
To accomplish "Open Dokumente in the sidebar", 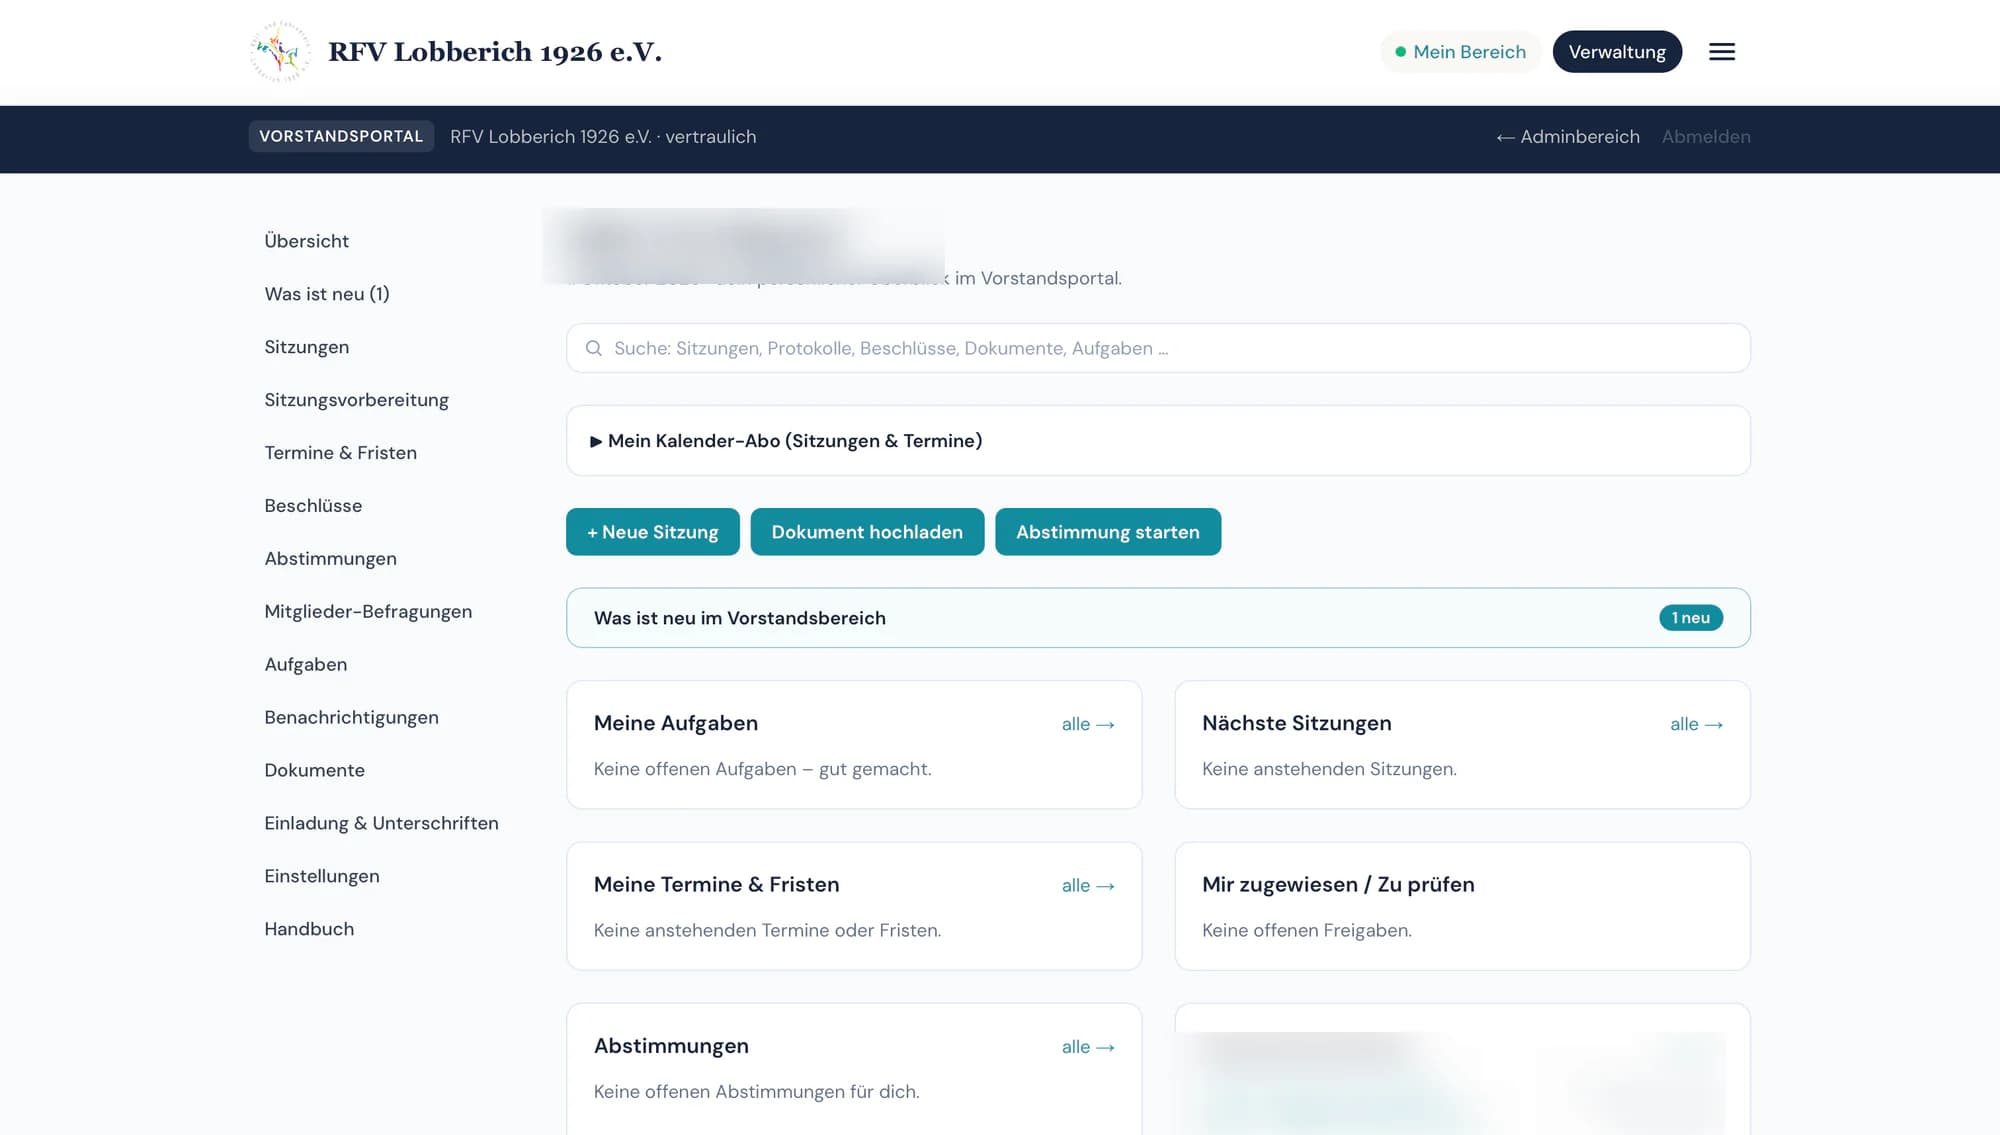I will (314, 771).
